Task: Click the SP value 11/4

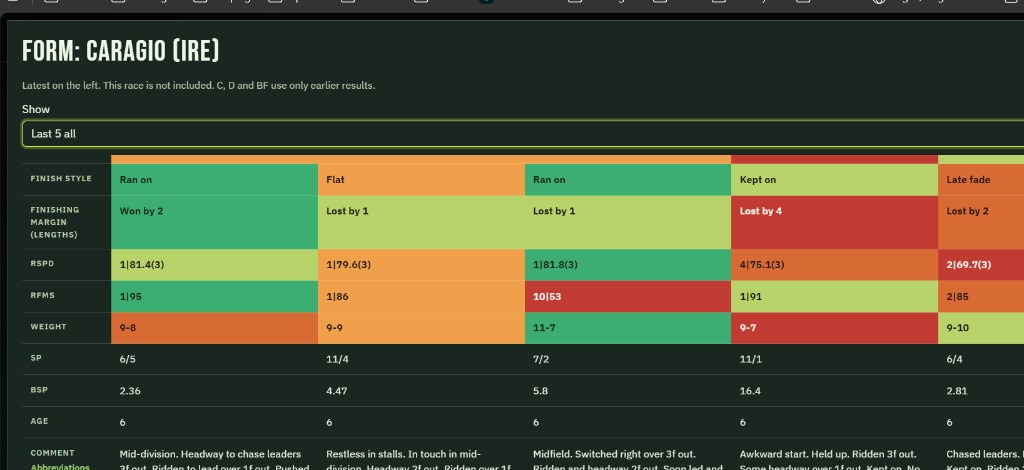Action: pos(337,359)
